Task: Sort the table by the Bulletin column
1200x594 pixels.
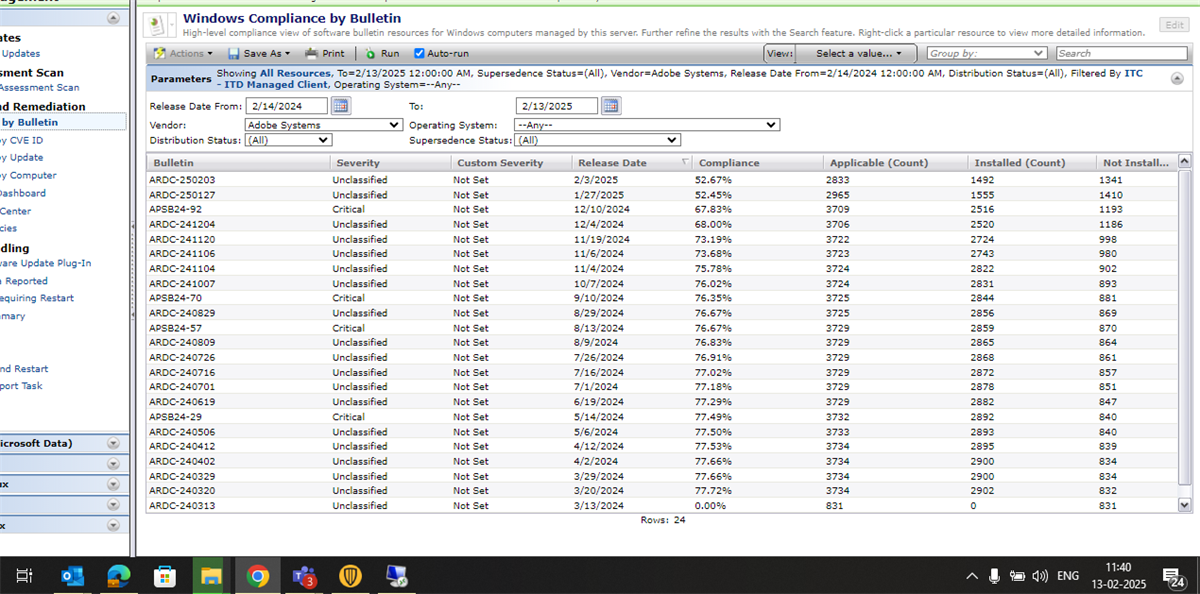Action: pos(239,162)
